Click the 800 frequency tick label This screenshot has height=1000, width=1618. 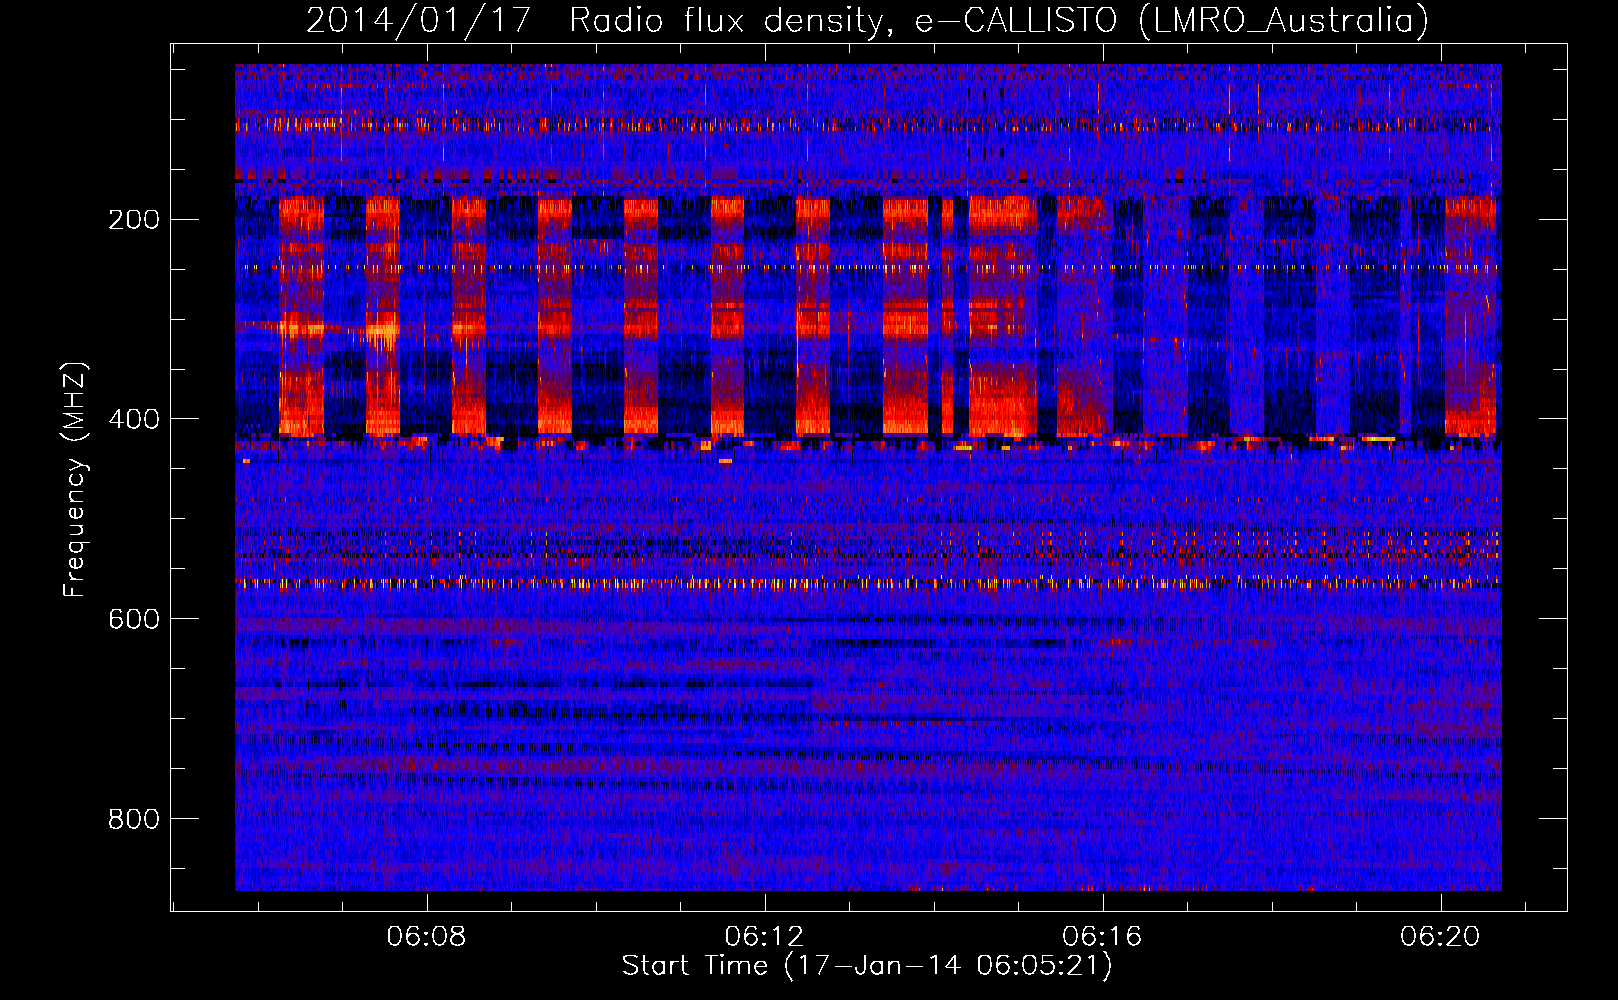(x=134, y=819)
